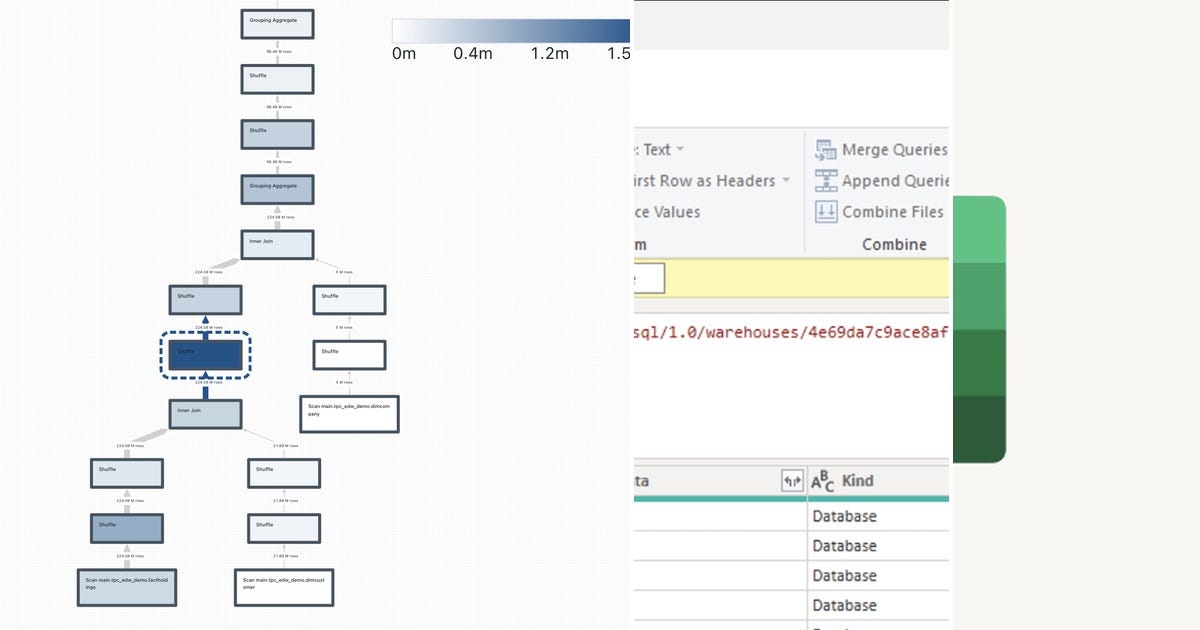Open the First Row as Headers dropdown arrow
The width and height of the screenshot is (1200, 630).
pyautogui.click(x=787, y=180)
